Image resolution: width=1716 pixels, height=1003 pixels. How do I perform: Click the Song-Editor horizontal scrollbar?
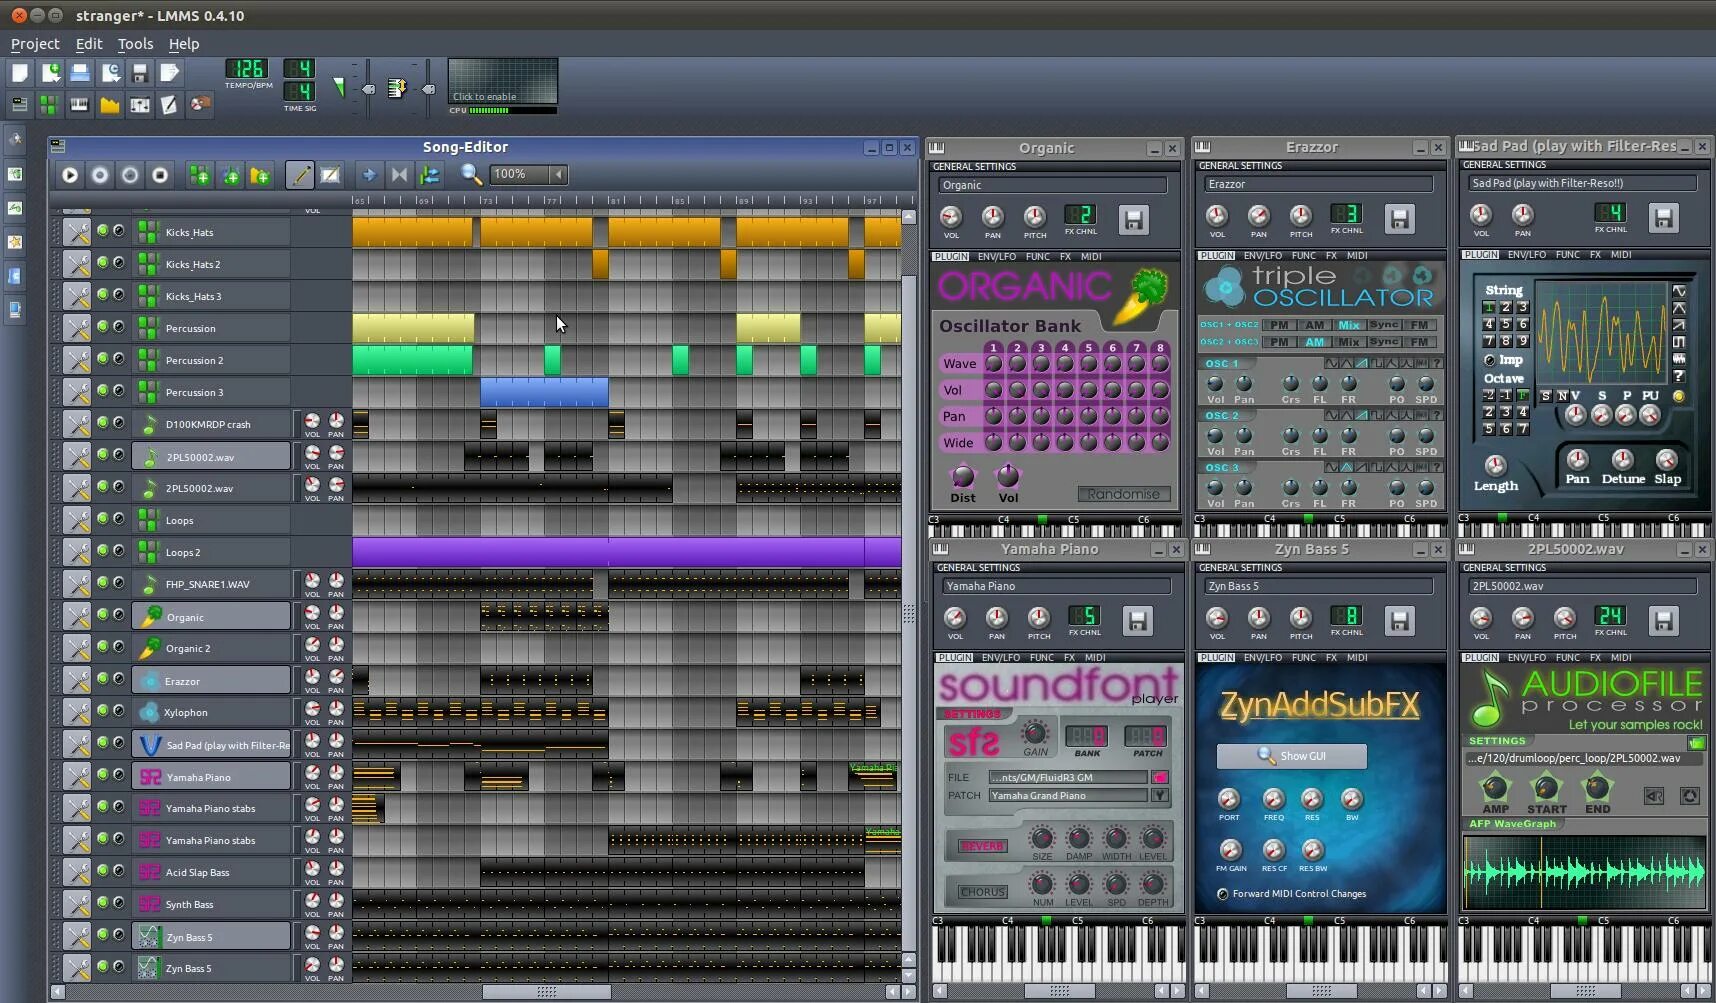pyautogui.click(x=546, y=992)
